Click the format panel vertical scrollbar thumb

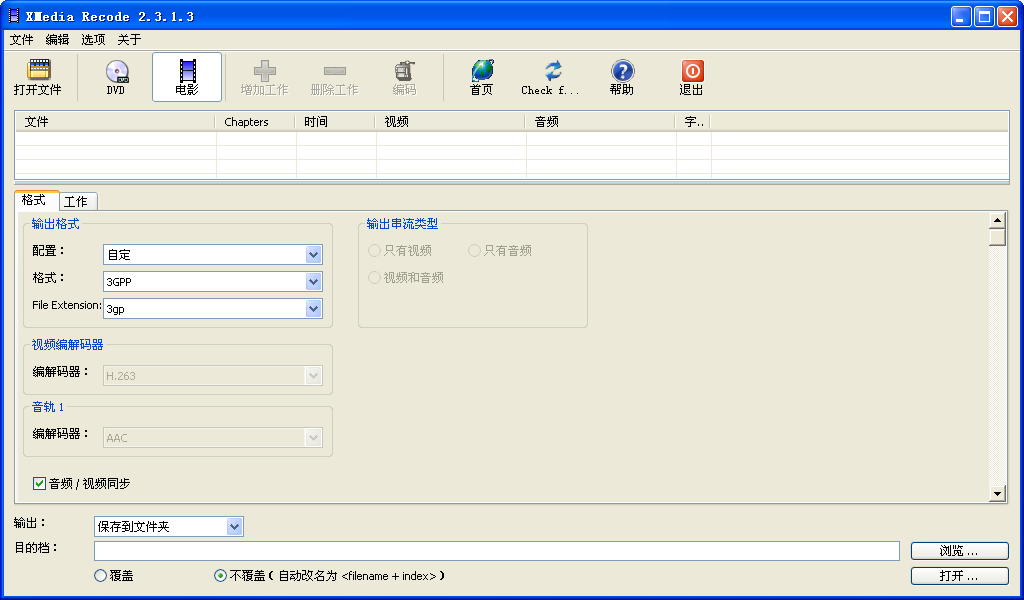[x=997, y=236]
